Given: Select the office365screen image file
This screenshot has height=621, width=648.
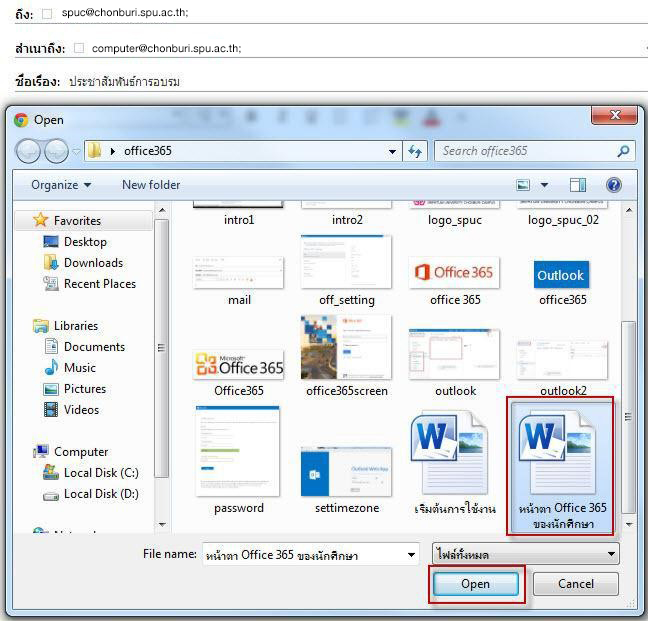Looking at the screenshot, I should 347,356.
